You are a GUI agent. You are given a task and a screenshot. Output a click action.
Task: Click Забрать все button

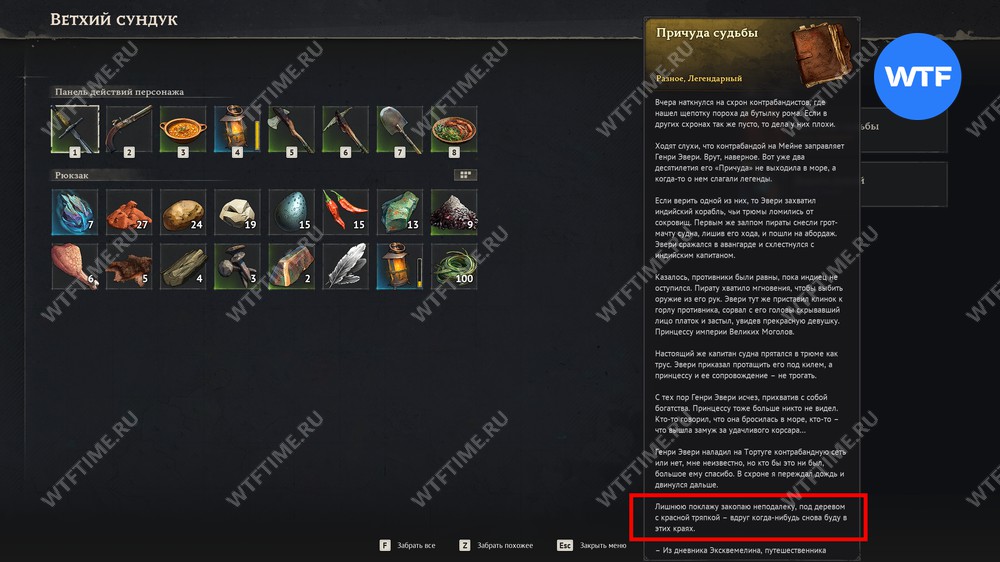(x=408, y=545)
